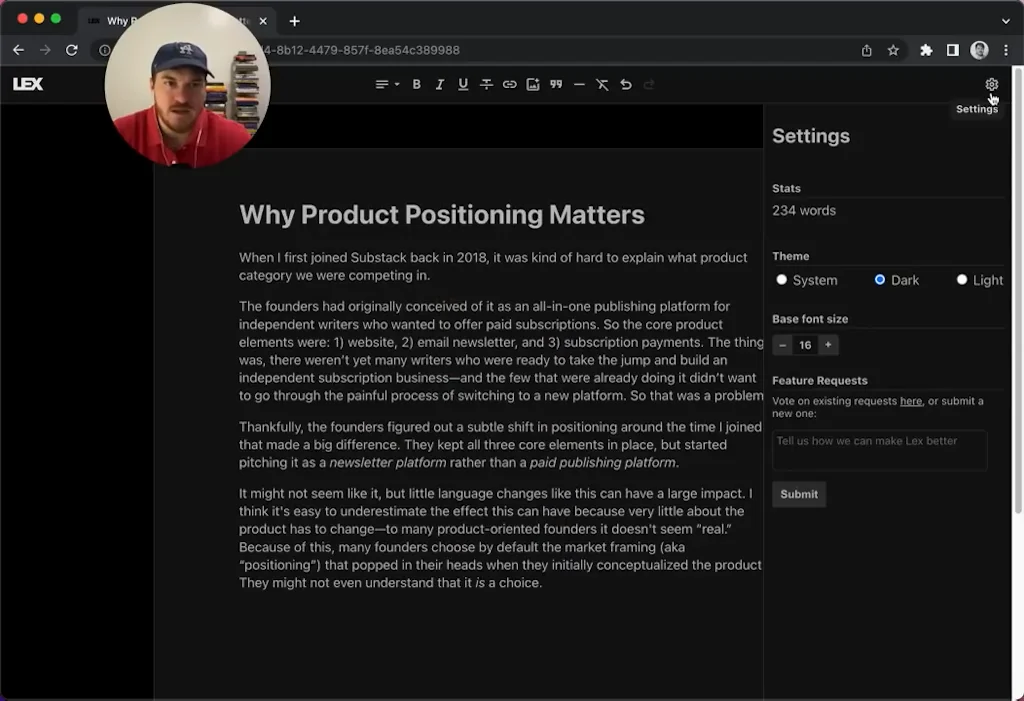
Task: Select the System theme option
Action: coord(781,280)
